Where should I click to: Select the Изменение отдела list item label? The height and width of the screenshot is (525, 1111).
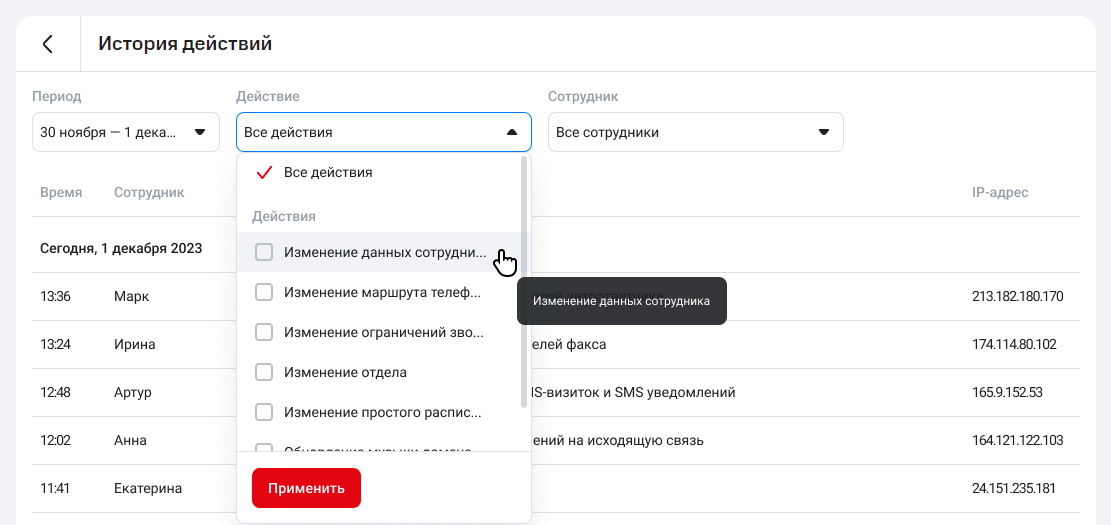tap(345, 372)
